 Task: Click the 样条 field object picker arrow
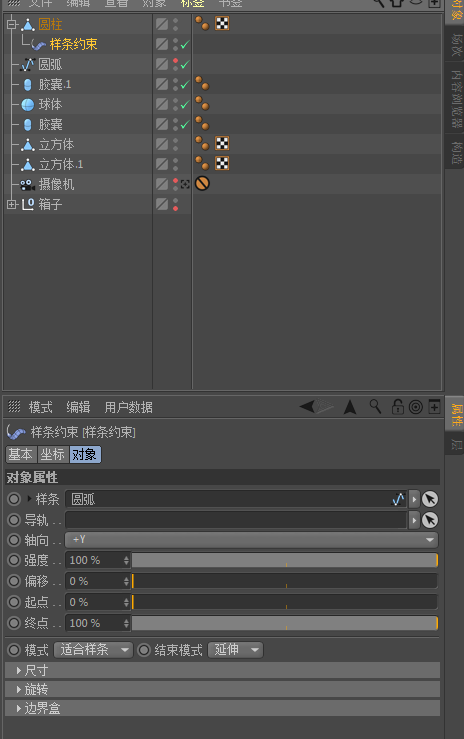[430, 499]
